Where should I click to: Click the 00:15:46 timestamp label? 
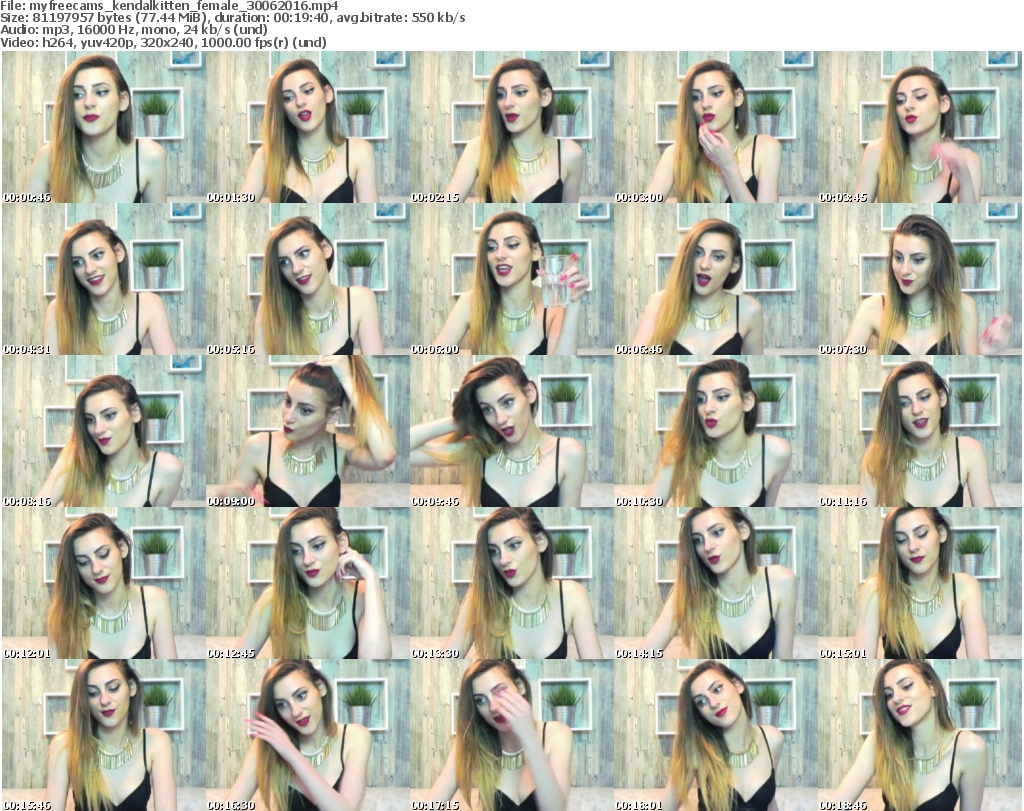click(x=27, y=805)
